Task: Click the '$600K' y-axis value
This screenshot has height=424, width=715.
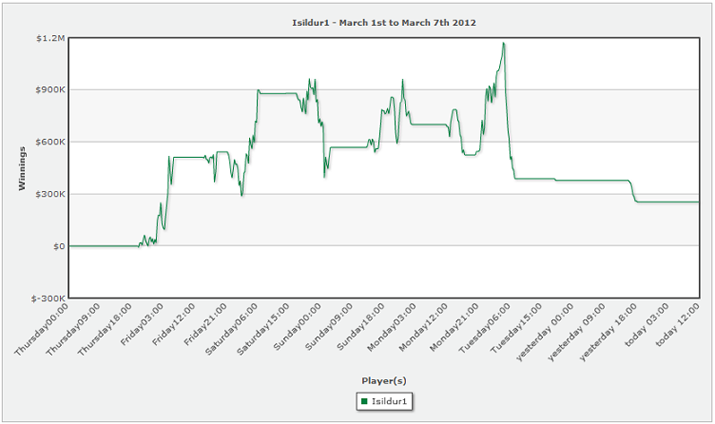Action: coord(50,142)
